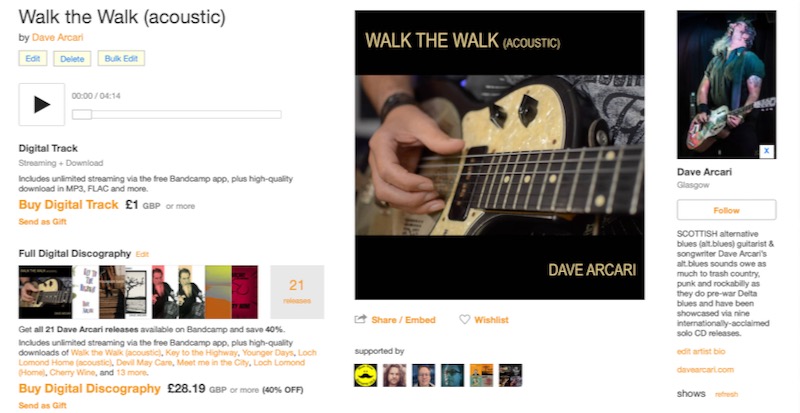This screenshot has height=413, width=800.
Task: Click the Delete button
Action: click(x=72, y=59)
